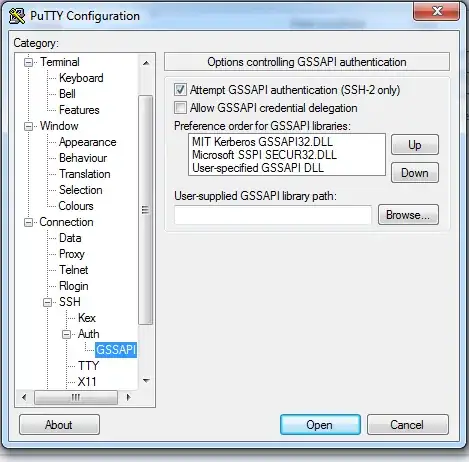
Task: Select the Terminal category label
Action: pos(60,62)
